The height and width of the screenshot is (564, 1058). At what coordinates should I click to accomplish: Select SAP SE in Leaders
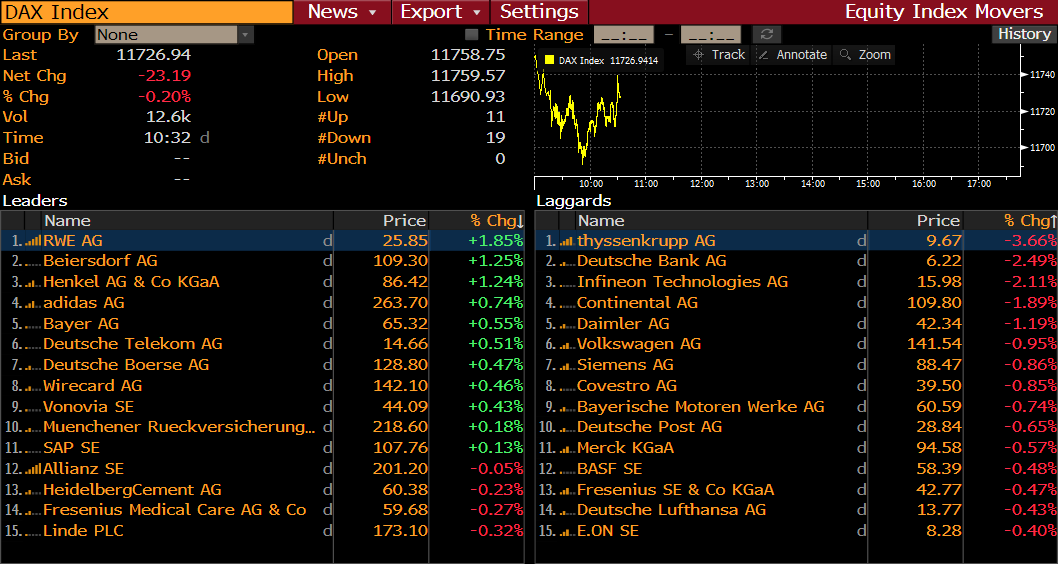coord(262,448)
